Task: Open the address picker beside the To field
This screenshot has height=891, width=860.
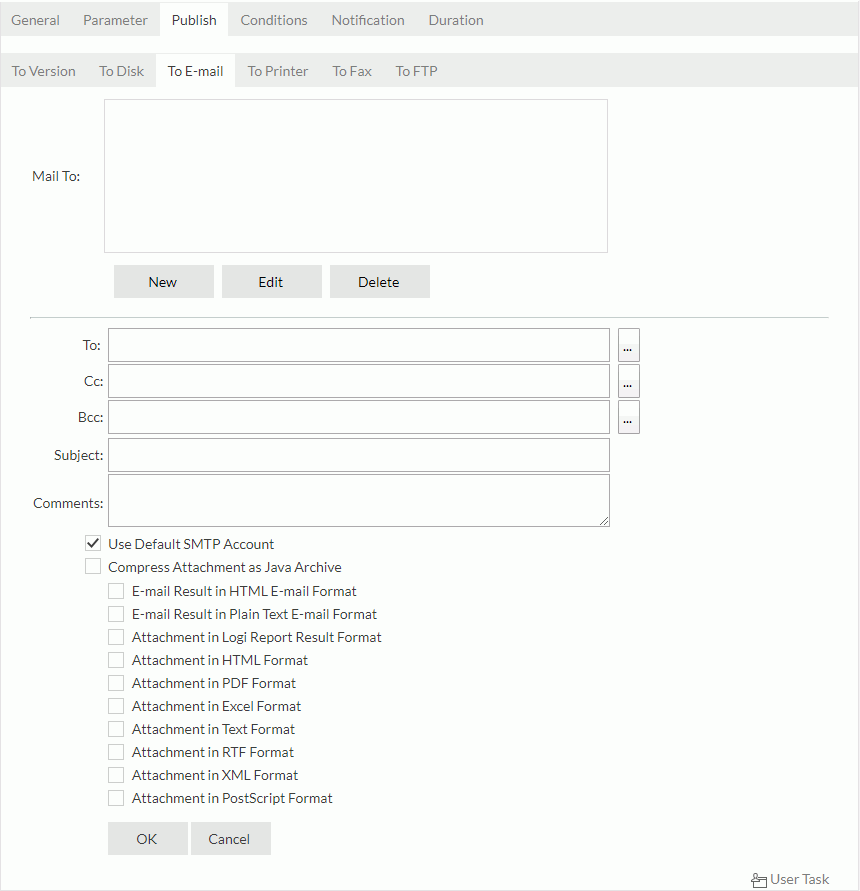Action: click(x=628, y=345)
